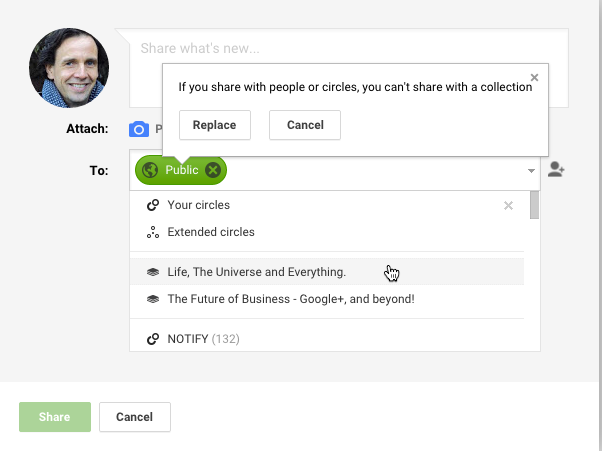
Task: Select Extended circles option
Action: (x=327, y=232)
